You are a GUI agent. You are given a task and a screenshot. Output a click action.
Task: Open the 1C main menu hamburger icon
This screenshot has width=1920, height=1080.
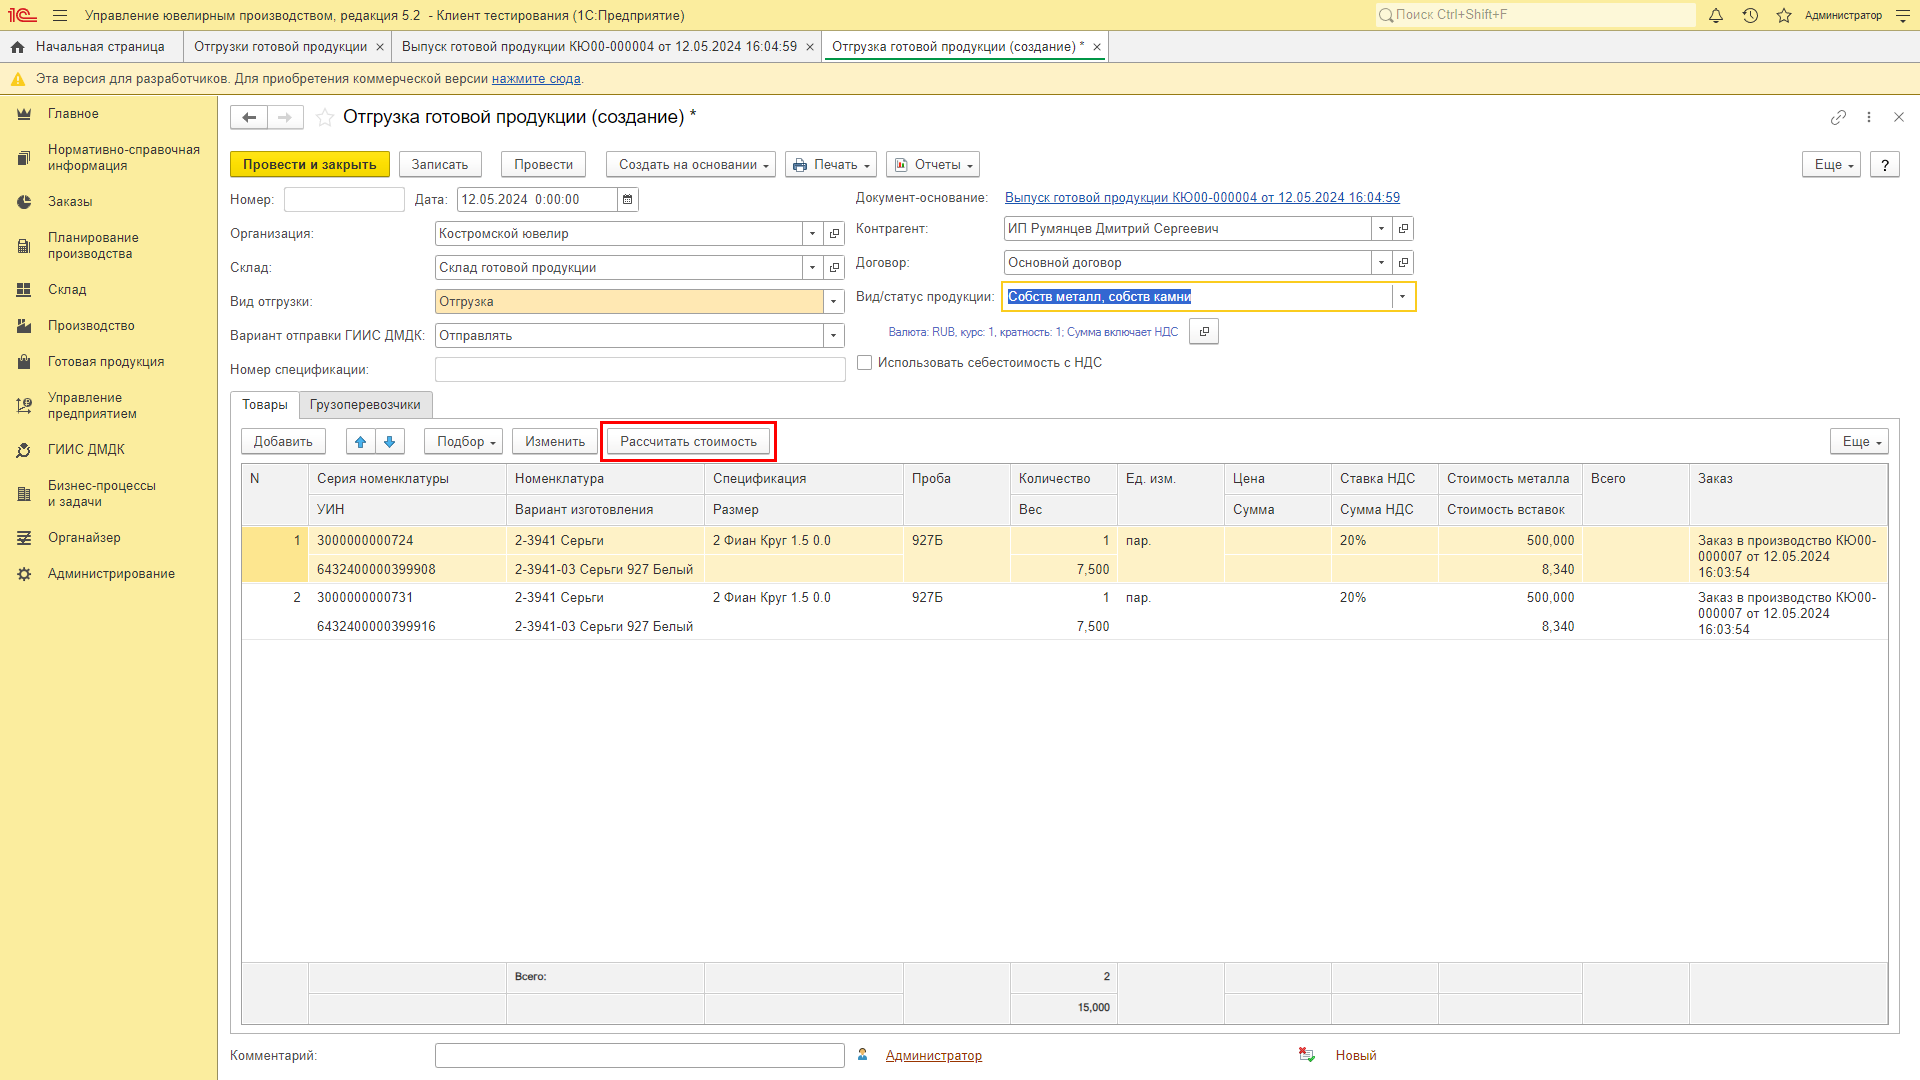60,15
